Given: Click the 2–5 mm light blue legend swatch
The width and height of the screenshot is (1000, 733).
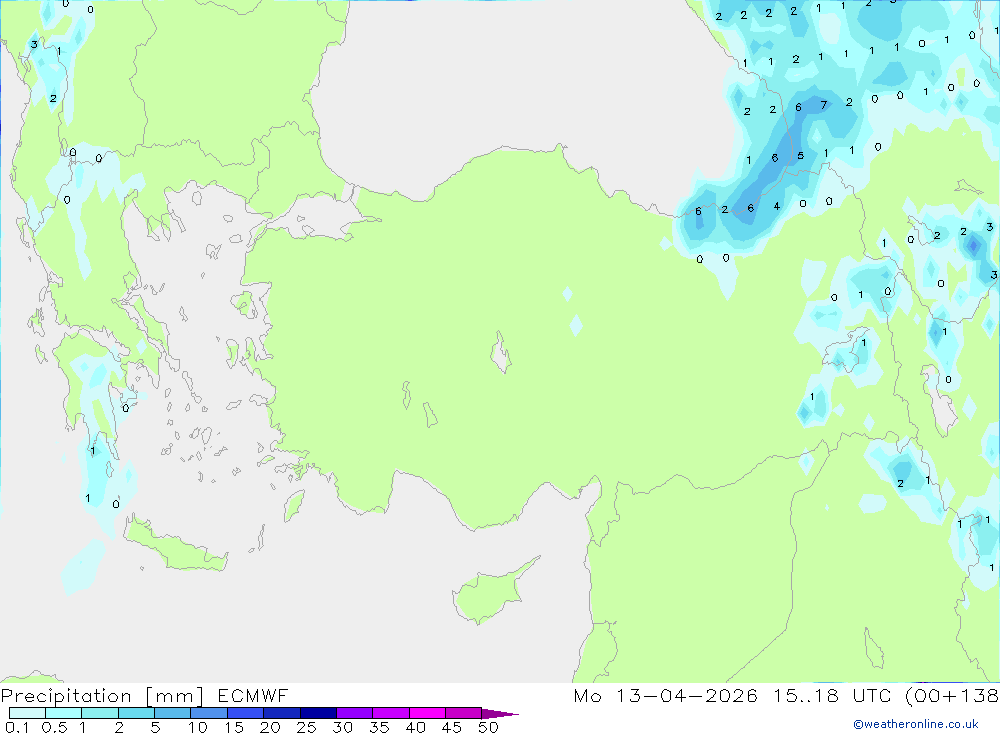Looking at the screenshot, I should (136, 713).
